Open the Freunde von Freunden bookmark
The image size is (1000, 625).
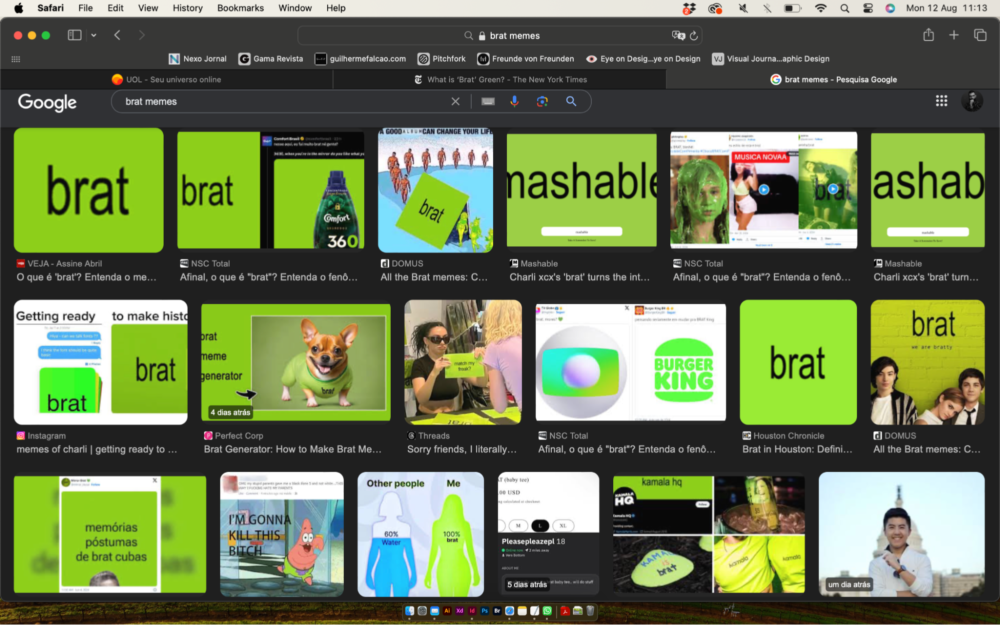(x=526, y=59)
